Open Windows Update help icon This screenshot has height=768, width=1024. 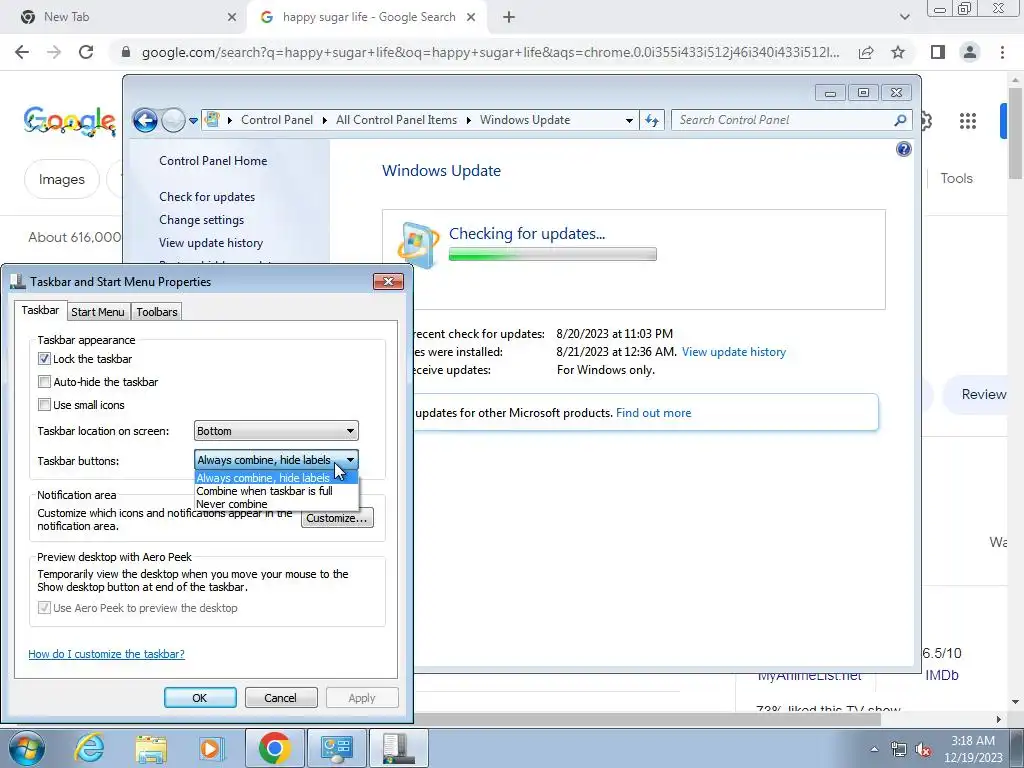click(x=903, y=150)
